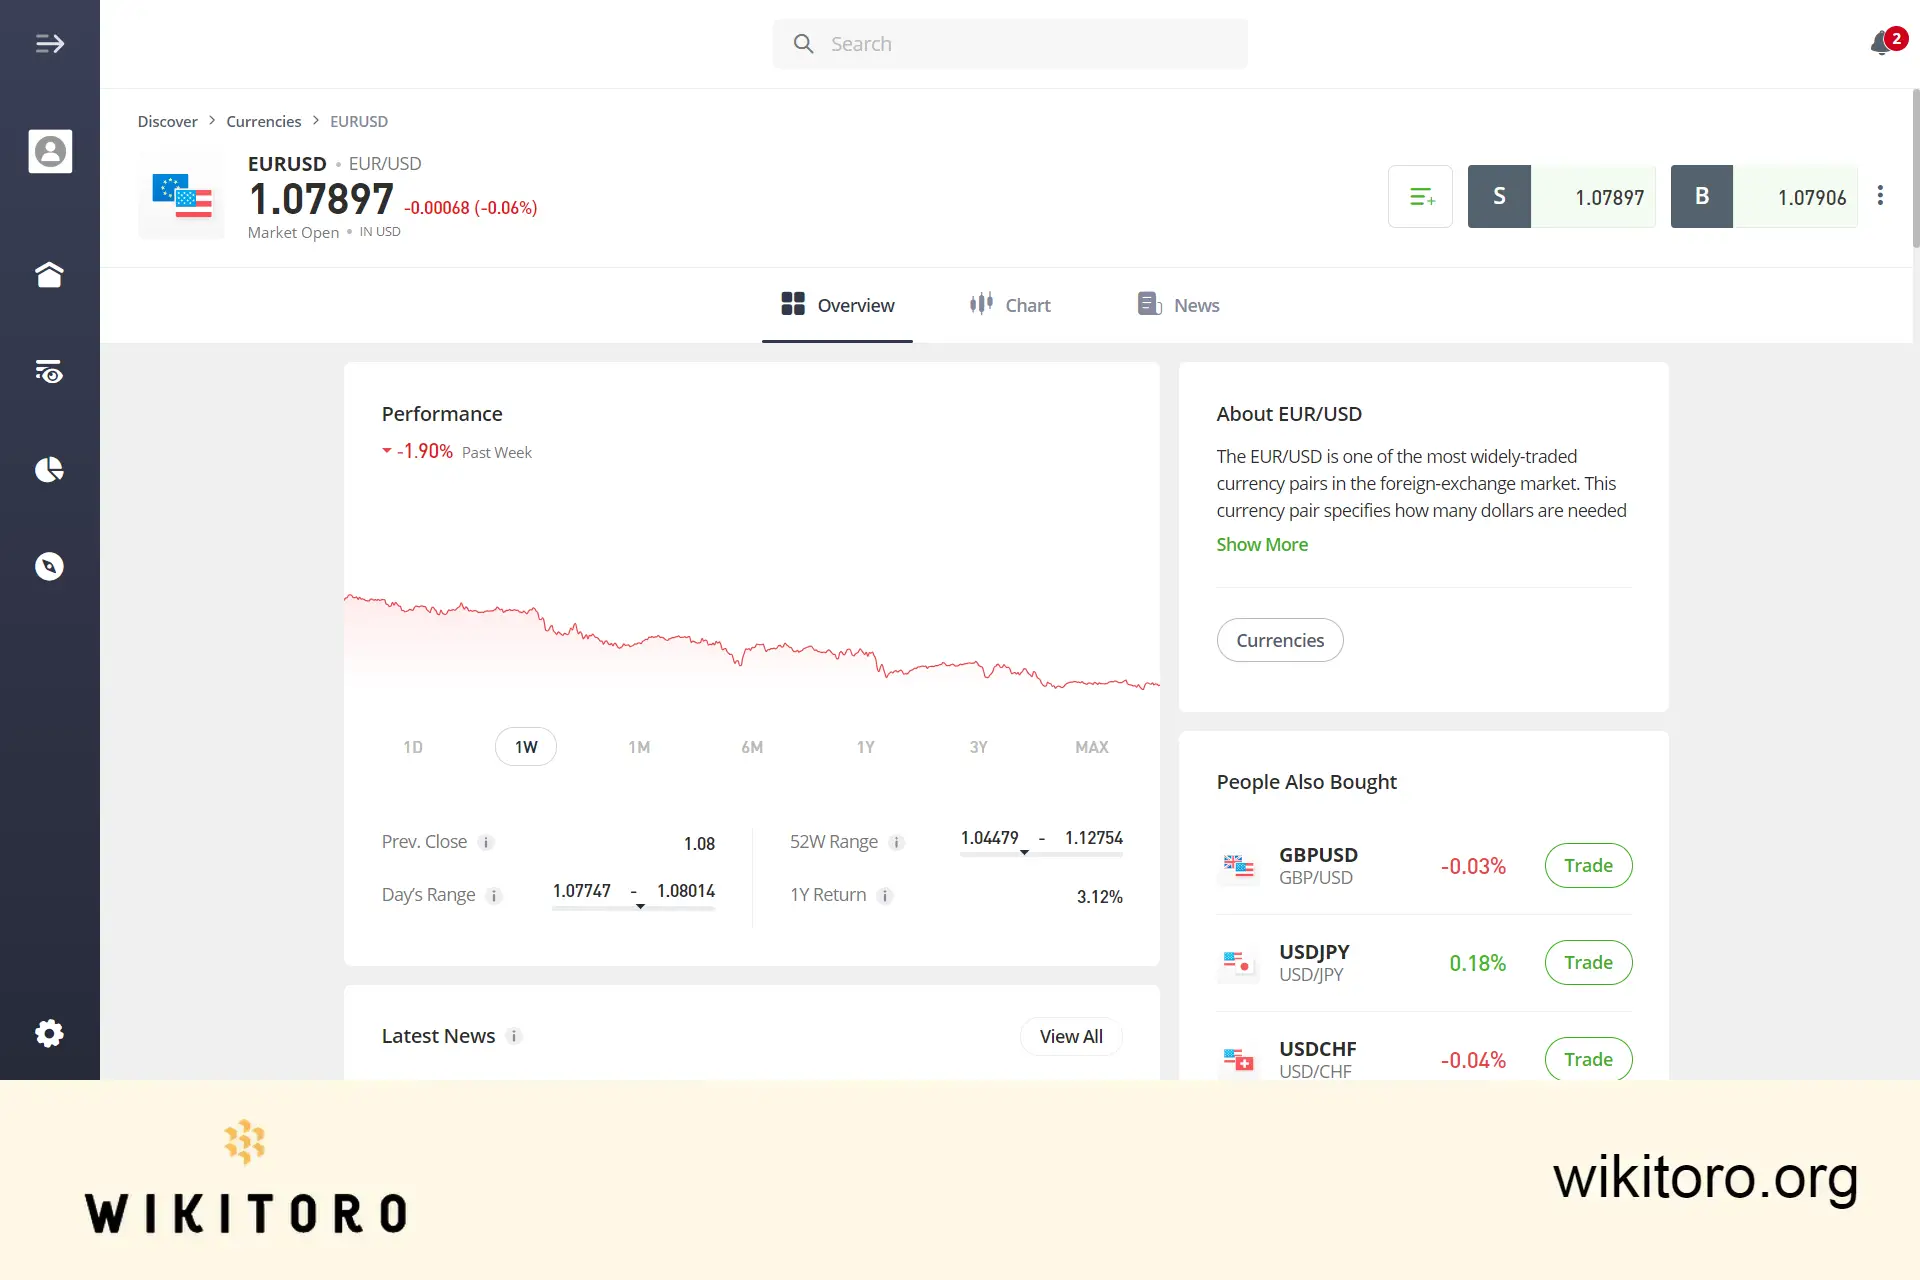Click the discovery/compass sidebar icon

[x=50, y=566]
